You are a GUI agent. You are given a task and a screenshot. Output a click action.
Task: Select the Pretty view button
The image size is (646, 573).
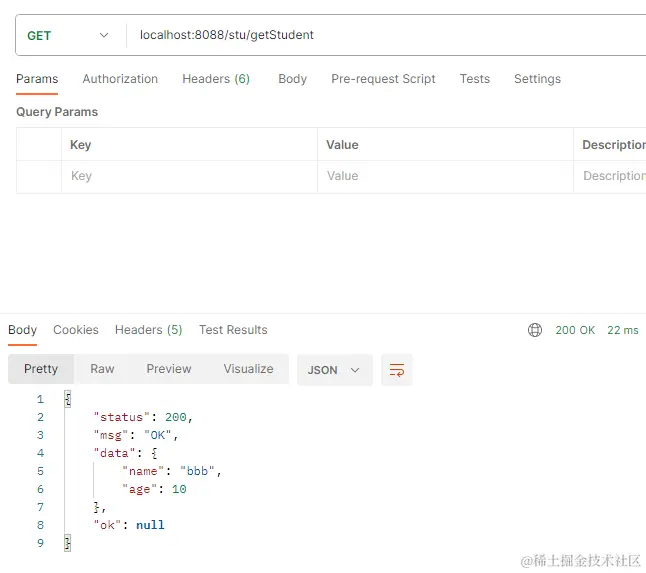[x=41, y=369]
